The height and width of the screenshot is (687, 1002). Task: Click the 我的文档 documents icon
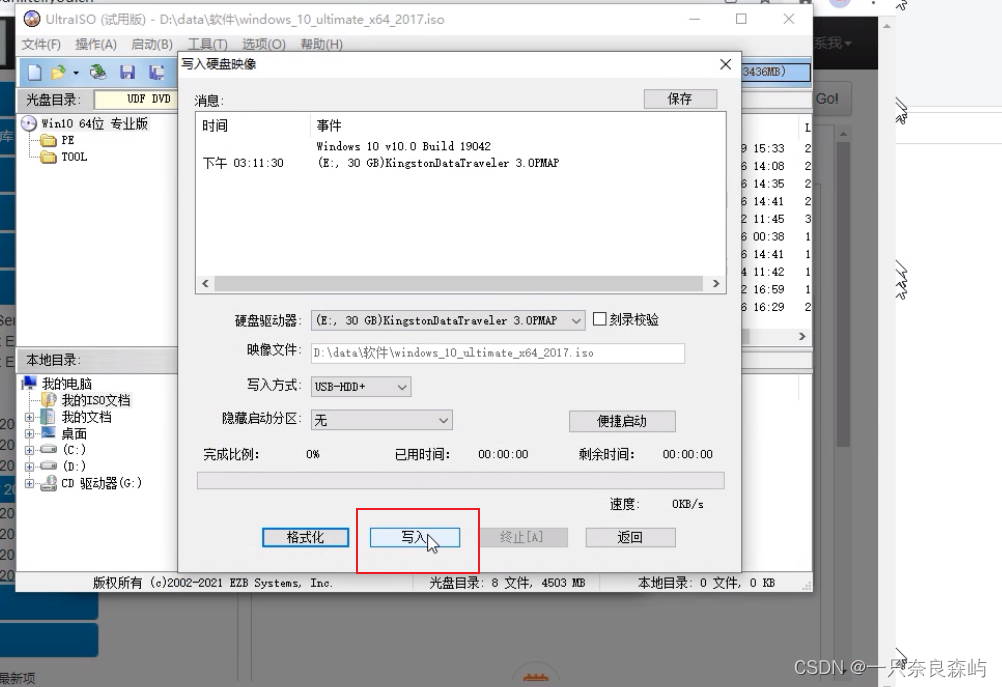click(x=48, y=417)
